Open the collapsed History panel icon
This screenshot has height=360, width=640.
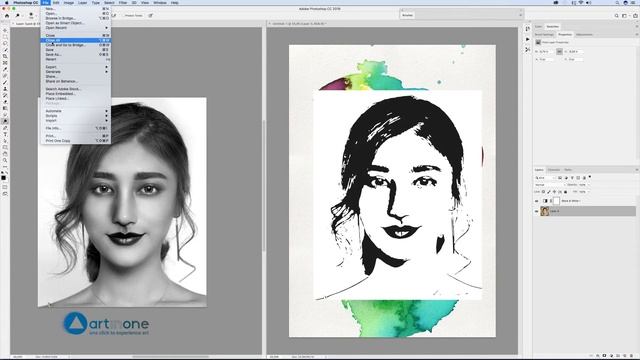(x=527, y=29)
